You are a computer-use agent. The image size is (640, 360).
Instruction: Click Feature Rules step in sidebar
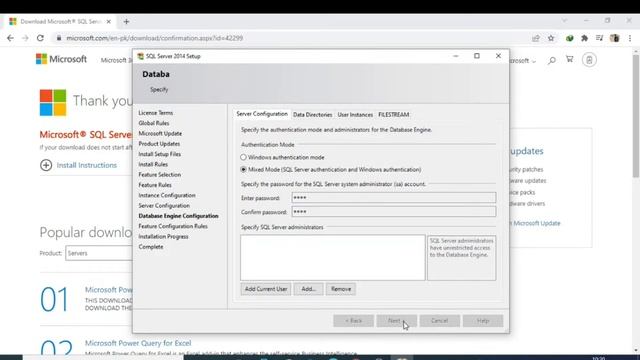click(155, 185)
